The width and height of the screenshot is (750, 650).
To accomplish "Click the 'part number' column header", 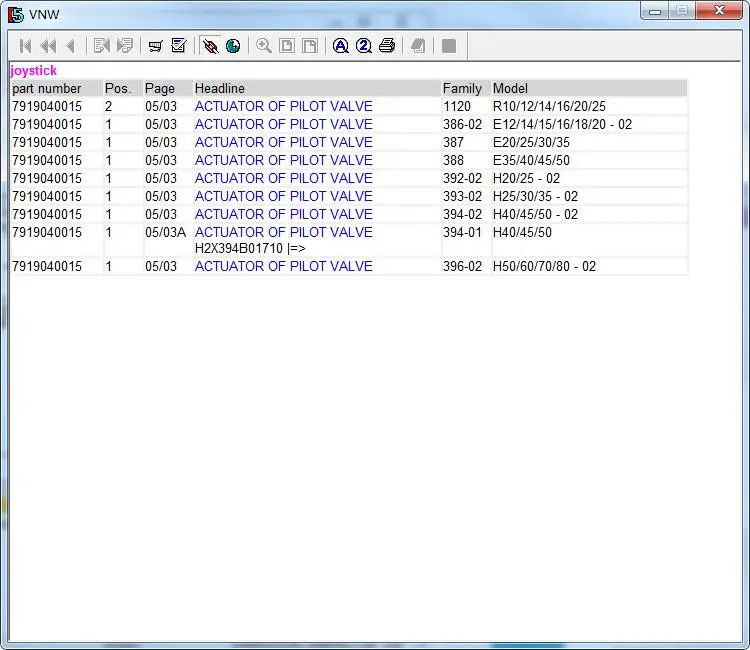I will click(x=56, y=88).
